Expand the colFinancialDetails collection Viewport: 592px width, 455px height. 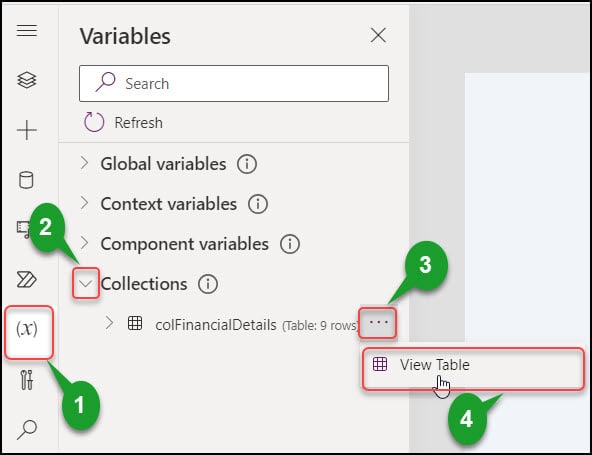point(109,323)
